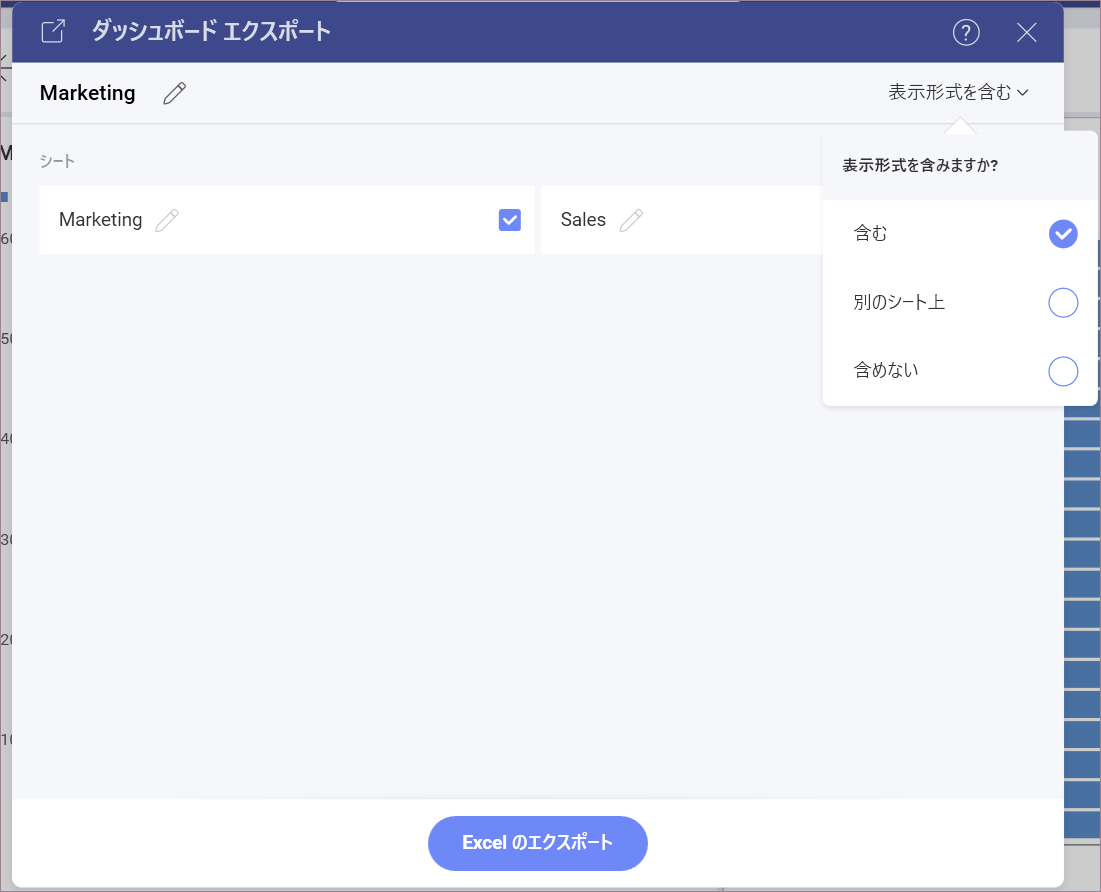Click the Excel のエクスポート button
1101x892 pixels.
(538, 843)
